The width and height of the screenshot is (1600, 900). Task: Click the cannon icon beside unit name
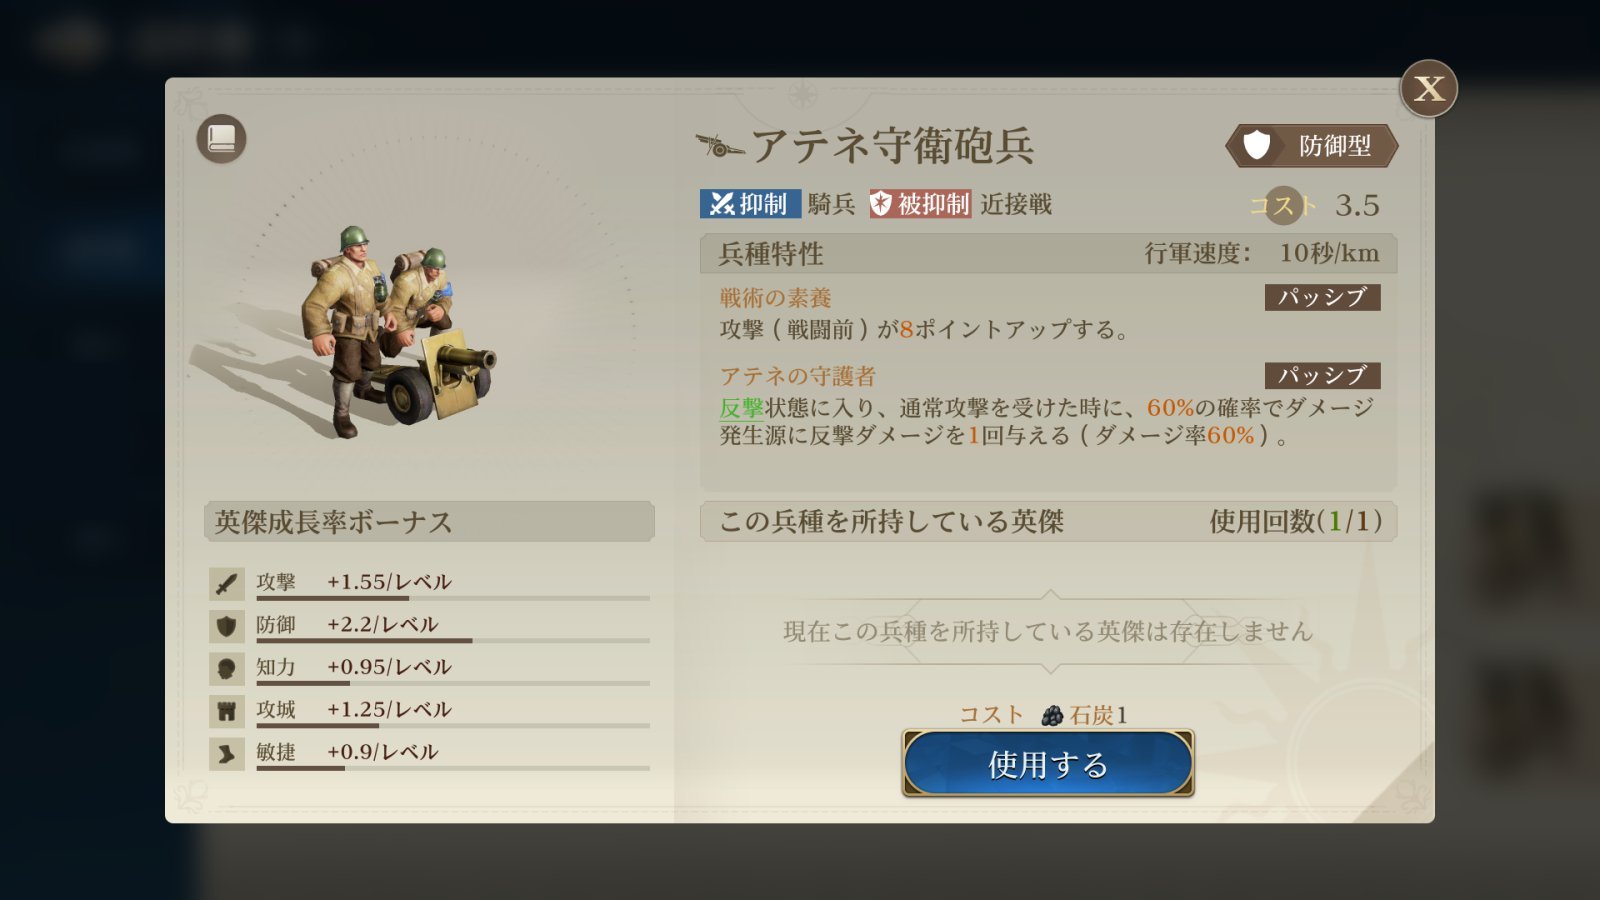coord(720,147)
